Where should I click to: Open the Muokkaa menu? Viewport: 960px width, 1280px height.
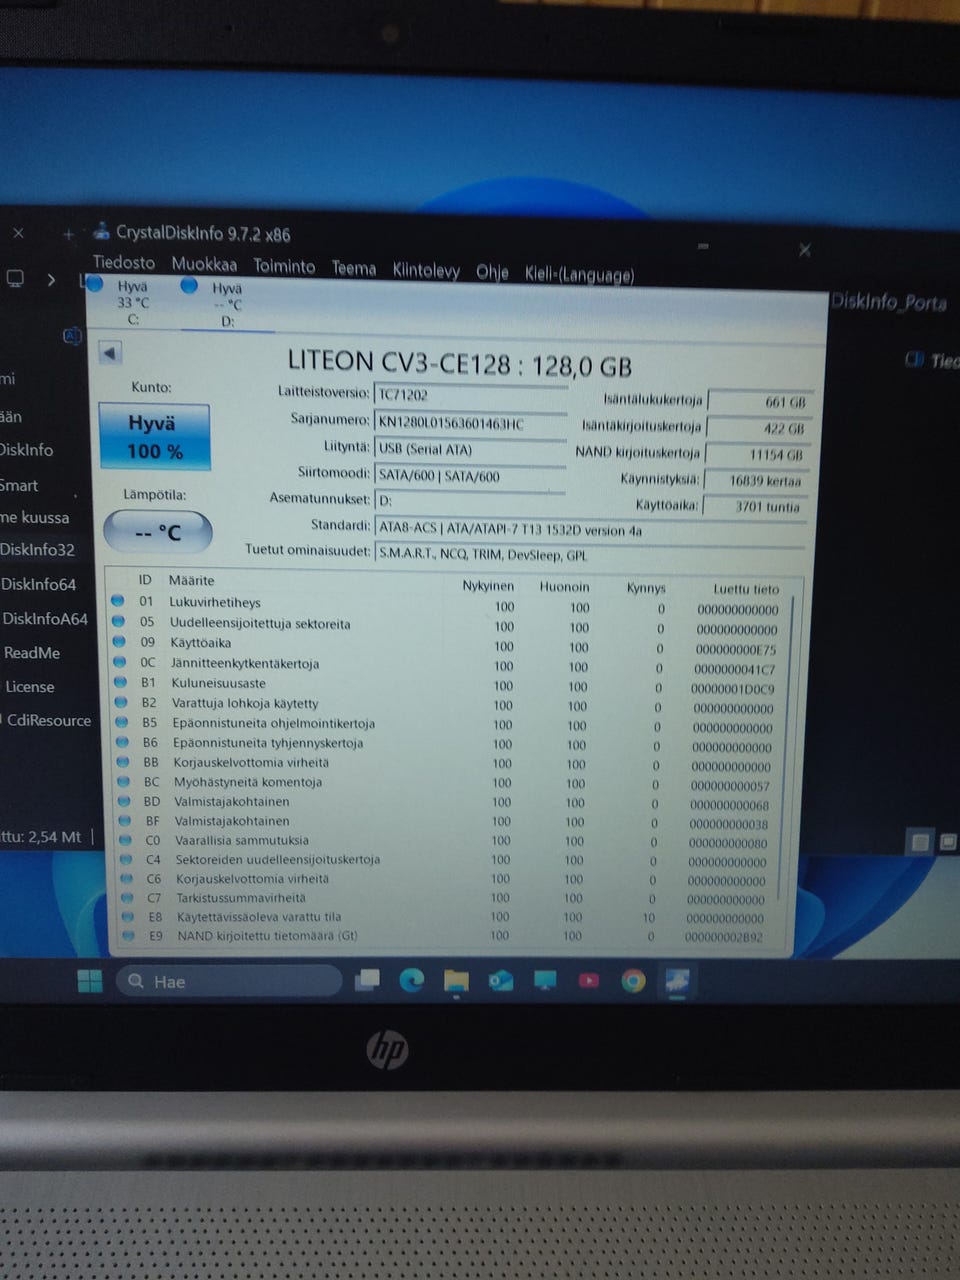204,264
